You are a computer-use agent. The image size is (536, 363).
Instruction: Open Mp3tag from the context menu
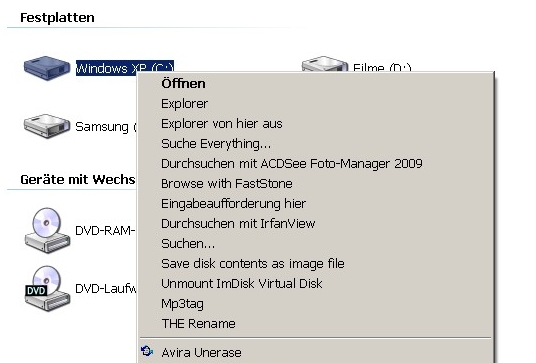point(317,304)
